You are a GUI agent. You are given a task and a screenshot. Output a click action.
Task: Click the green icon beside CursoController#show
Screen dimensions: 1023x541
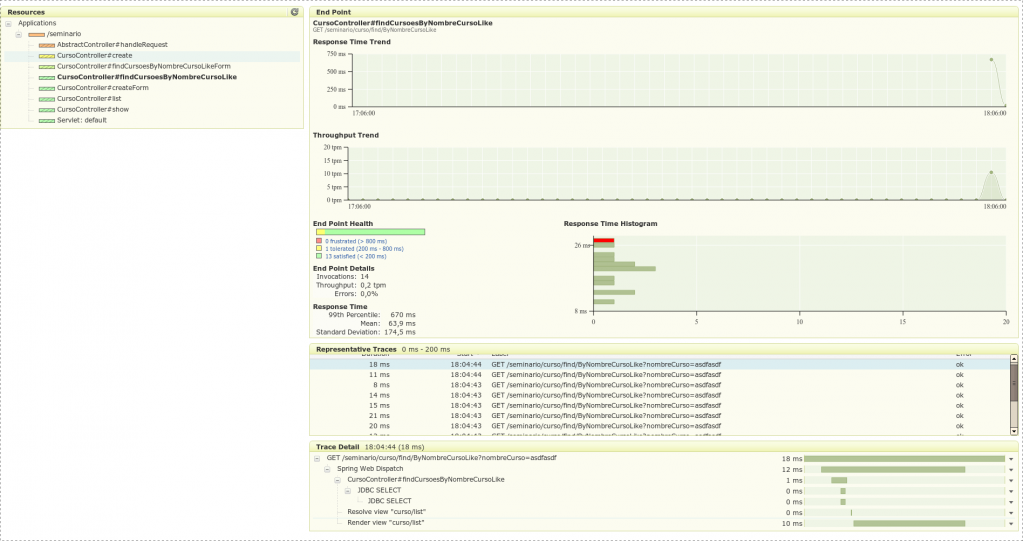[x=46, y=110]
